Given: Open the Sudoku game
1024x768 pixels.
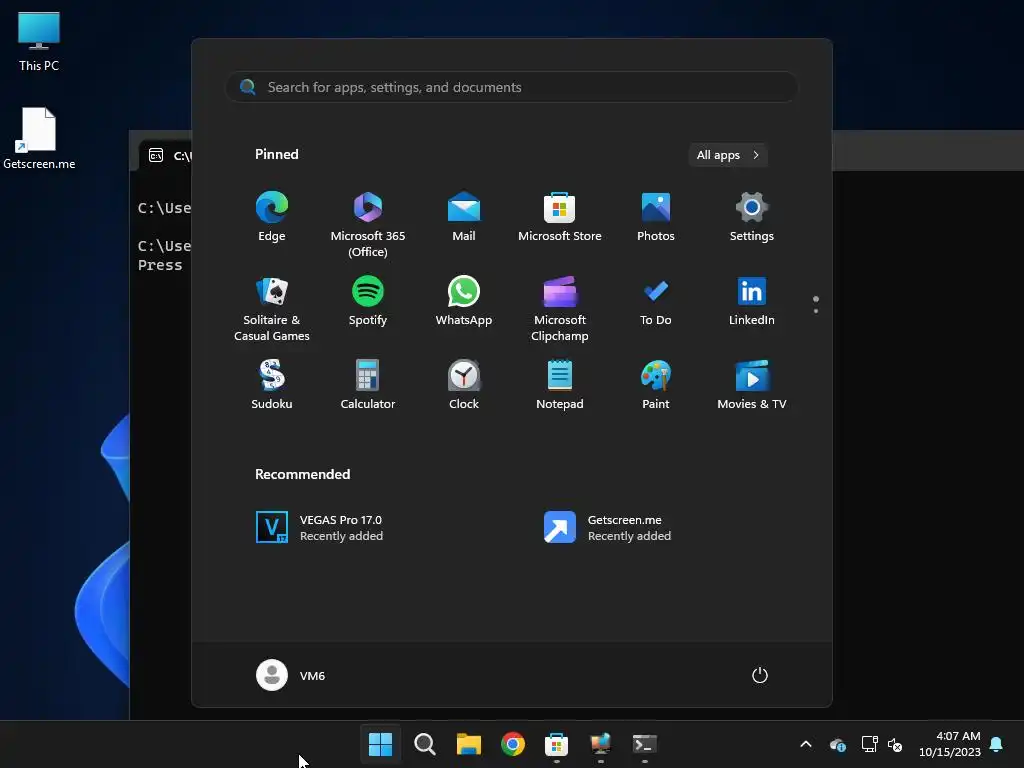Looking at the screenshot, I should (x=272, y=385).
